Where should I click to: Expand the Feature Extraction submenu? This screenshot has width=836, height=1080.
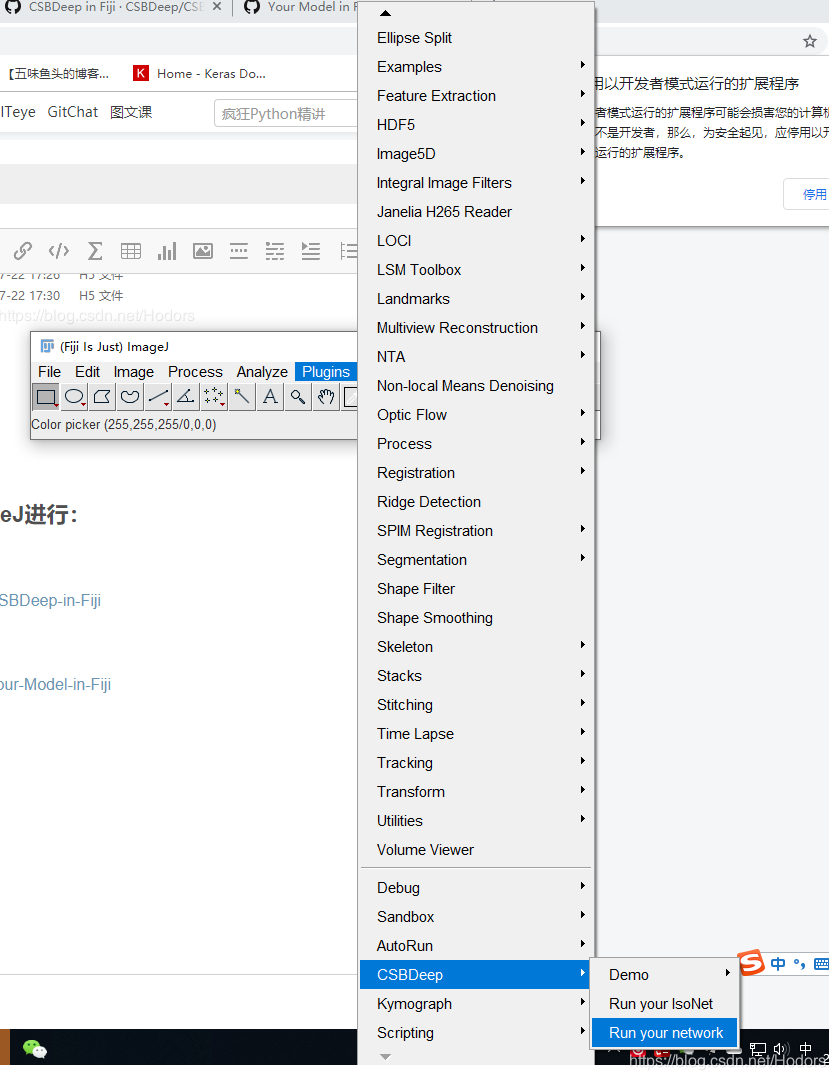point(475,96)
